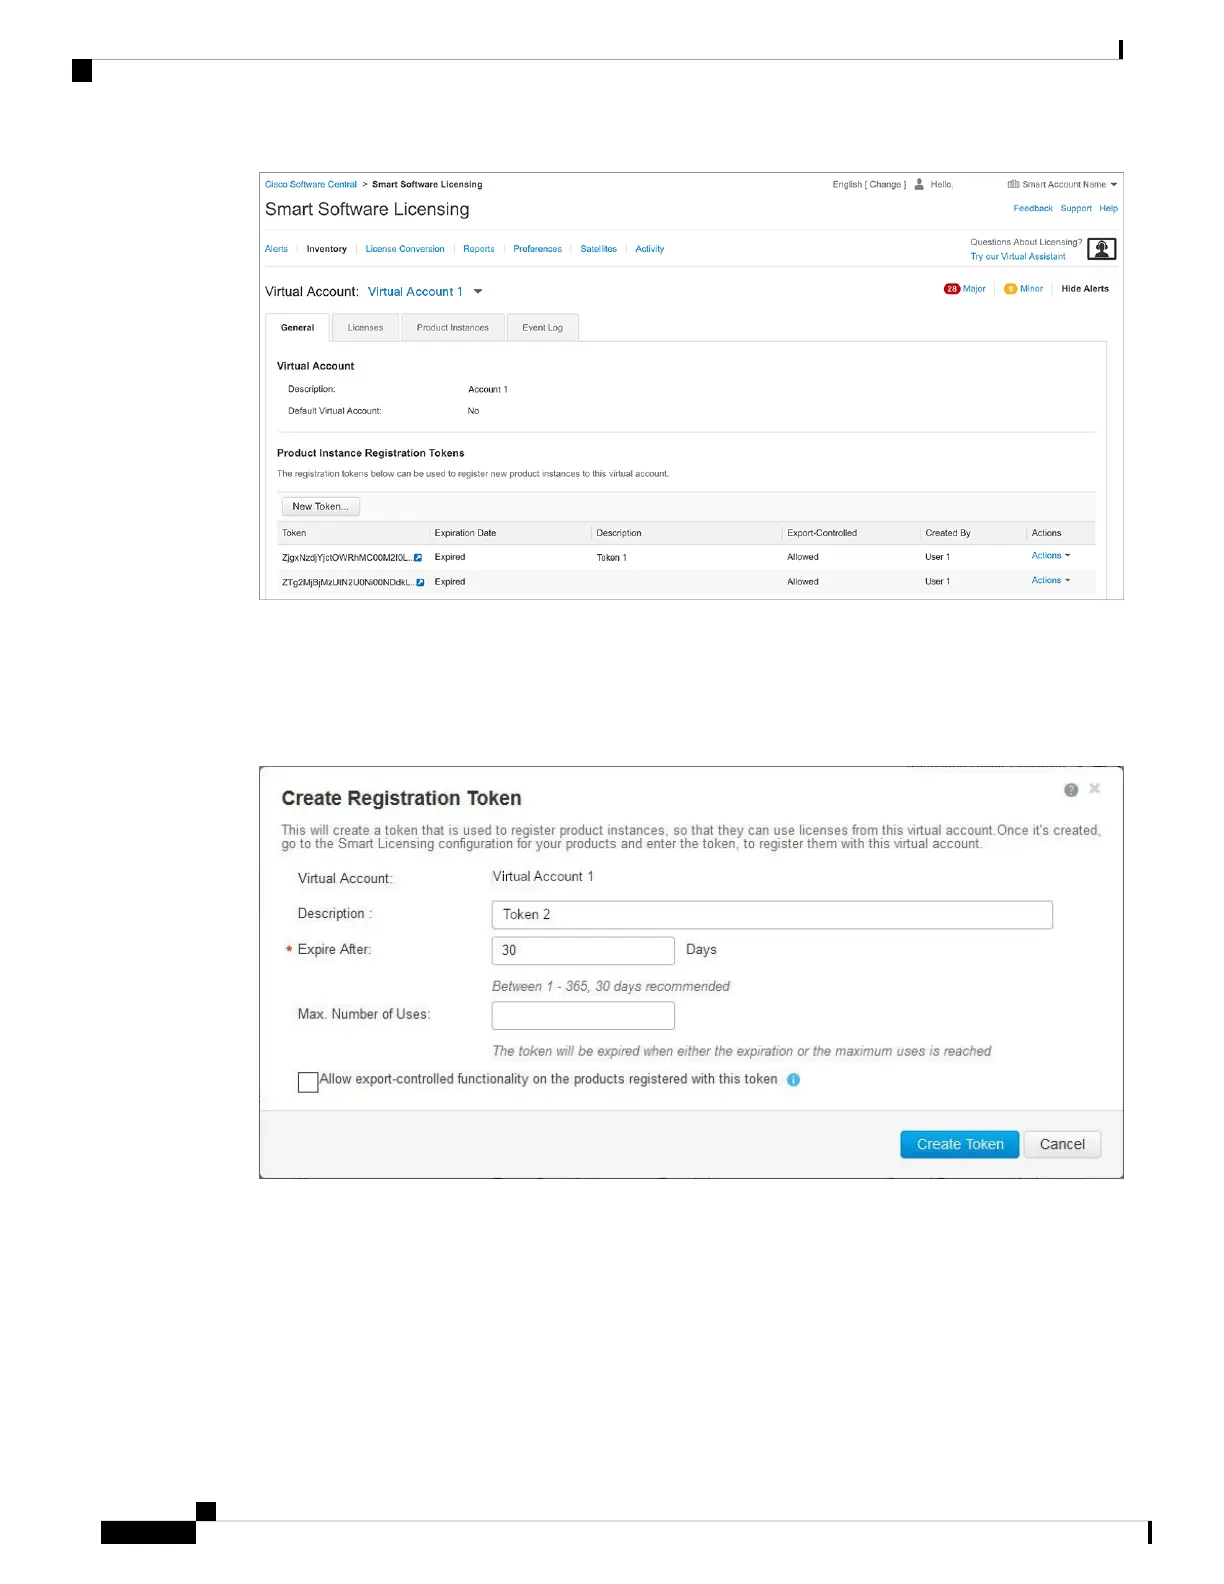
Task: Click info icon beside export-controlled option
Action: click(793, 1080)
